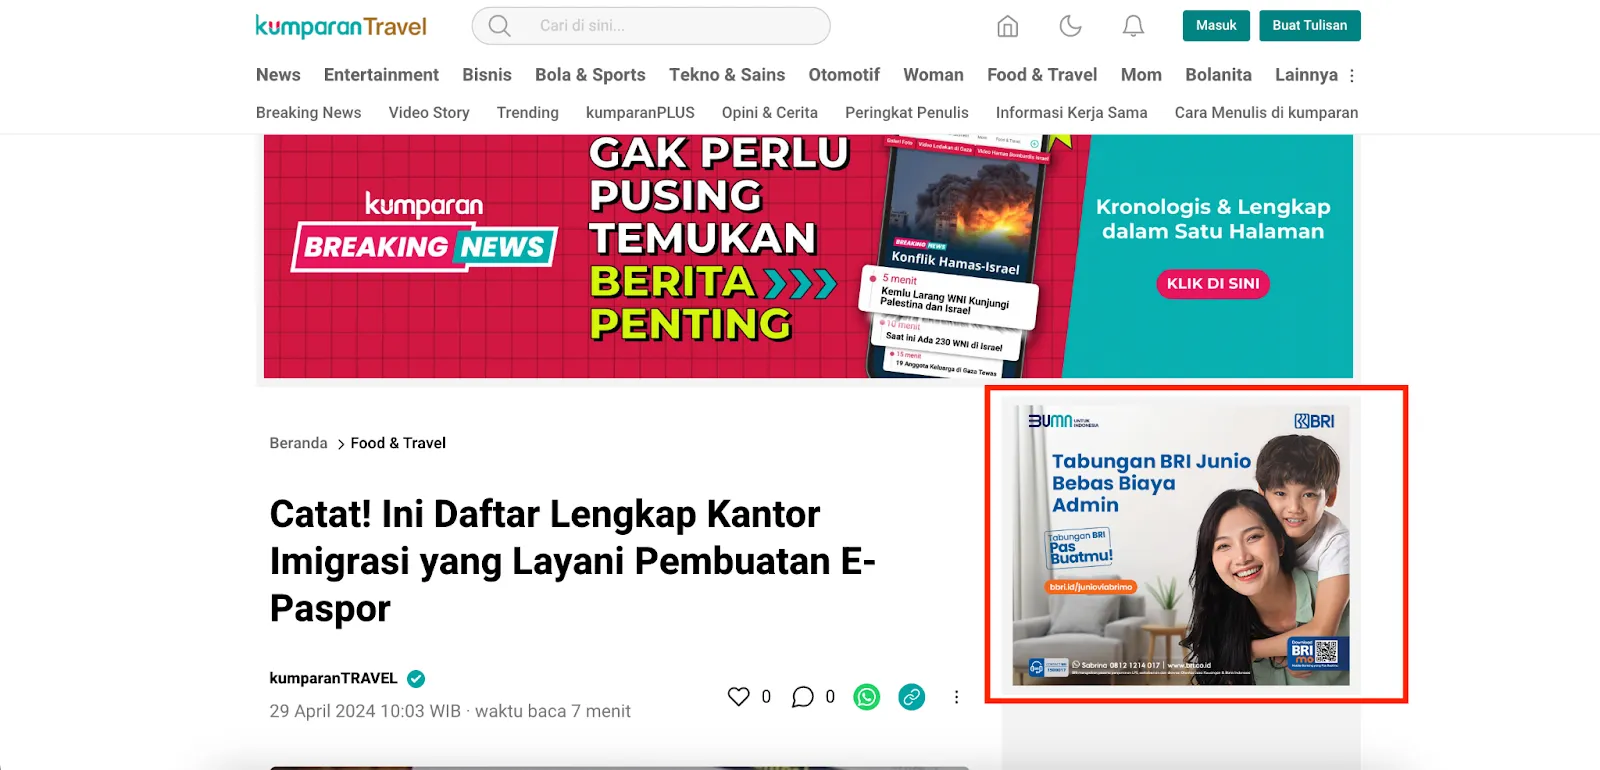Screen dimensions: 1600x770
Task: Click the search magnifier icon
Action: click(x=500, y=26)
